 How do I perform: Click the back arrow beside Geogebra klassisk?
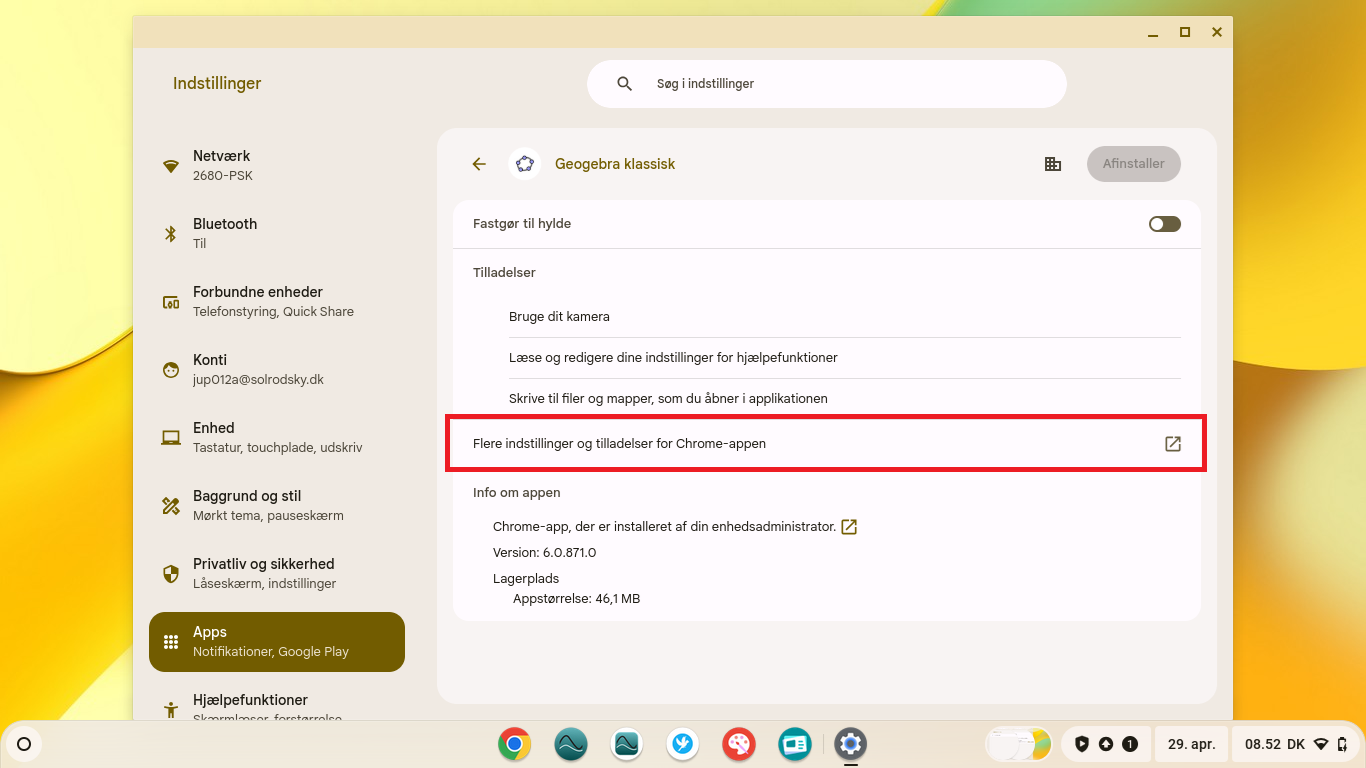[479, 164]
